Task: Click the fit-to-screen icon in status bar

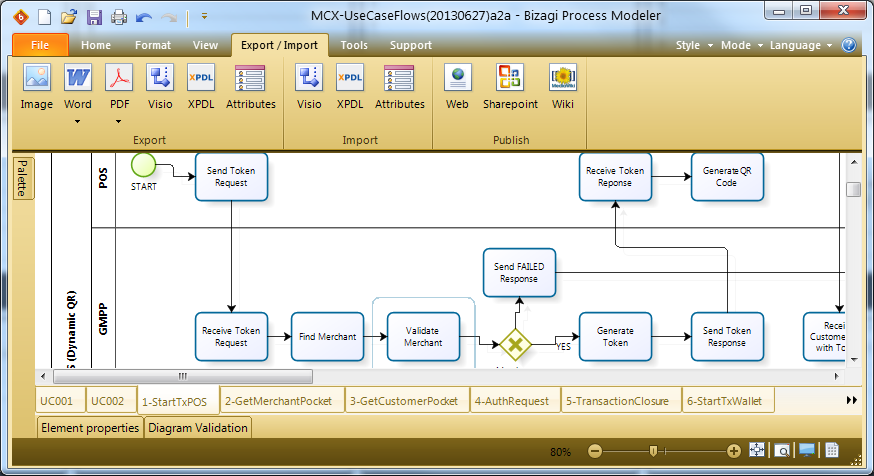Action: click(757, 451)
